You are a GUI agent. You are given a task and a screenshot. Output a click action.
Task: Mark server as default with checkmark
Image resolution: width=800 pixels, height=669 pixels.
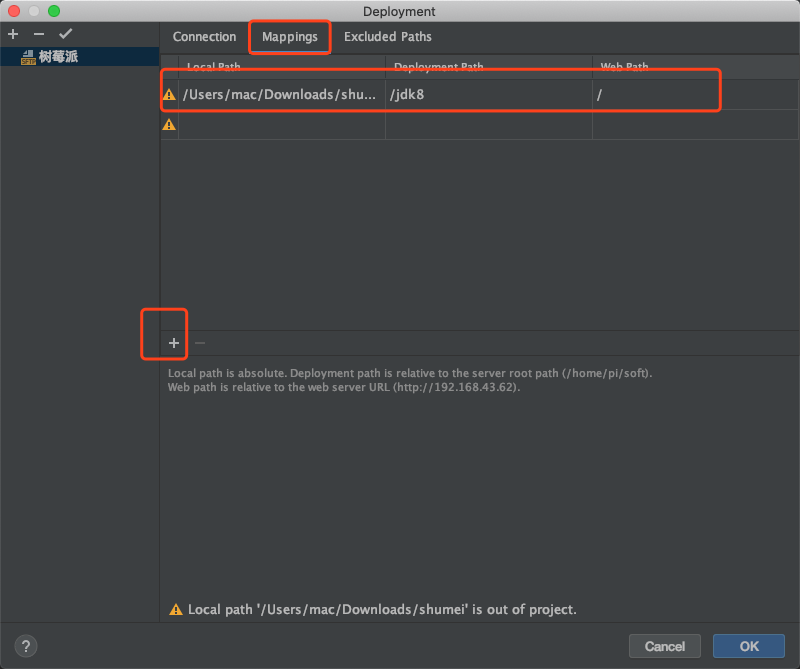(x=65, y=34)
